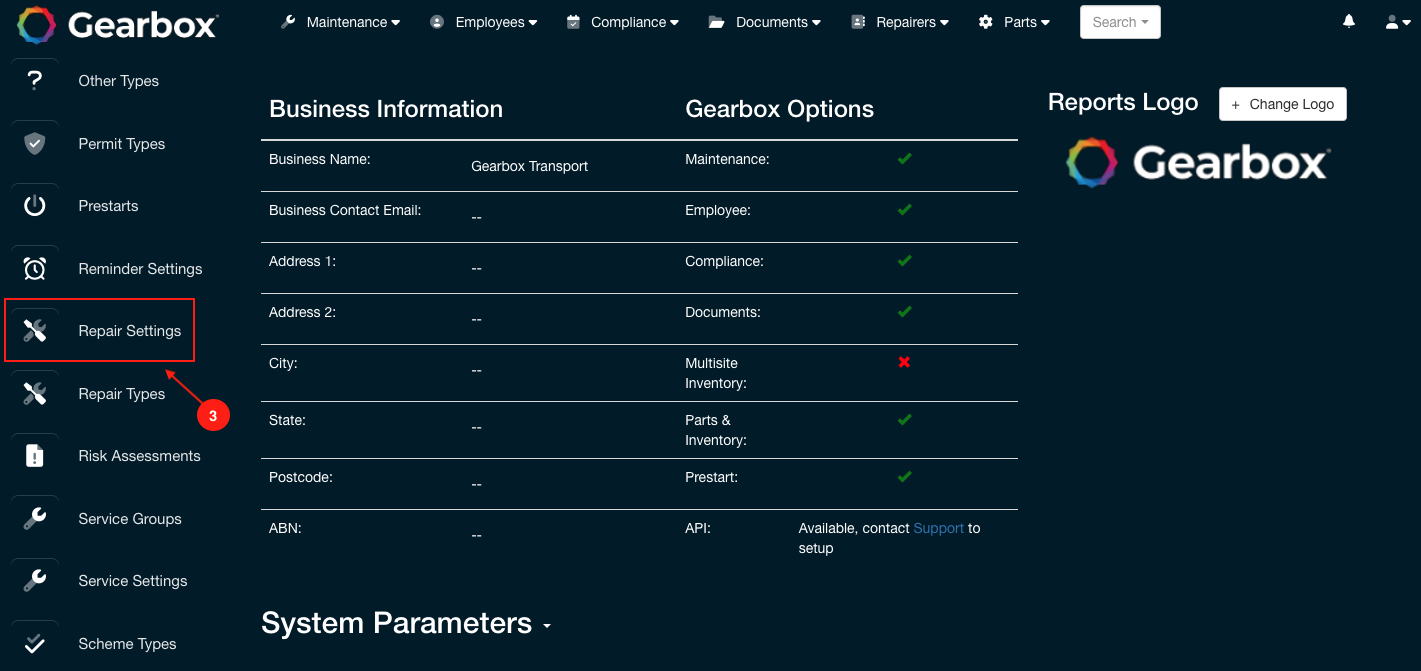Viewport: 1421px width, 671px height.
Task: Click the Repair Types tools icon
Action: (x=35, y=393)
